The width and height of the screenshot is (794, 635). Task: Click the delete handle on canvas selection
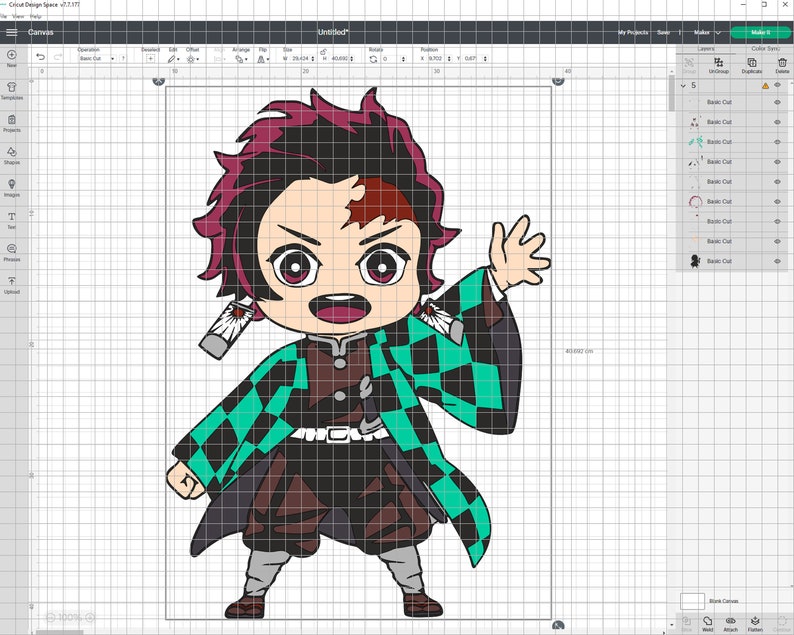[158, 81]
